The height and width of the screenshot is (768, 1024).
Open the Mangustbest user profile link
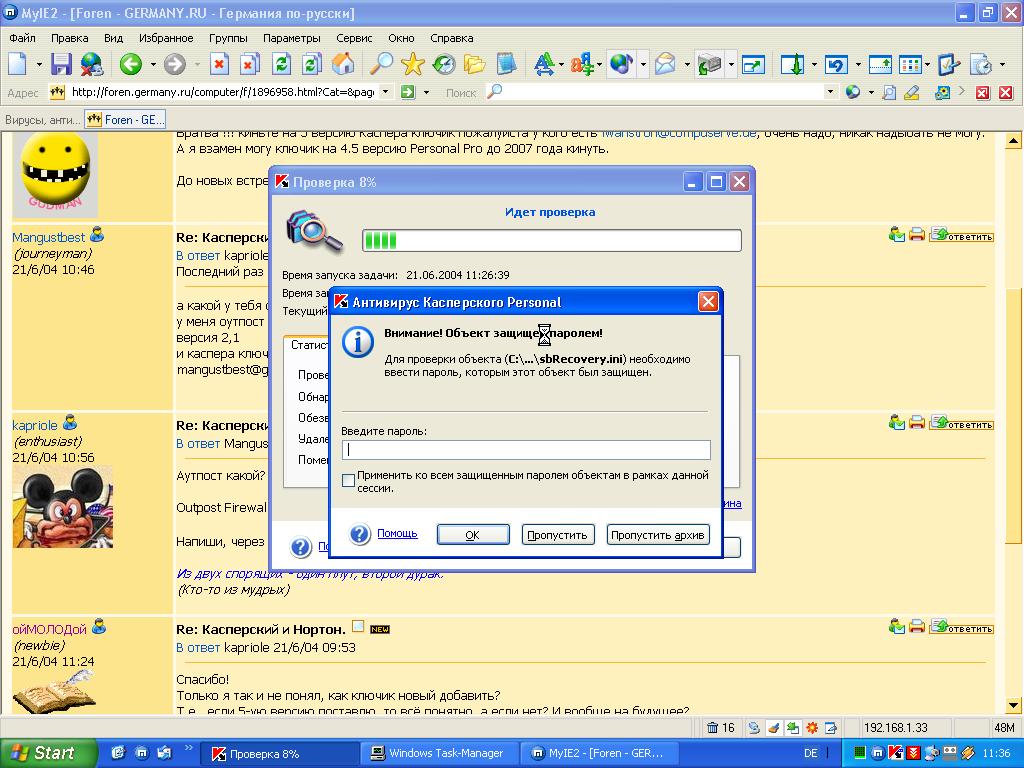[x=49, y=237]
